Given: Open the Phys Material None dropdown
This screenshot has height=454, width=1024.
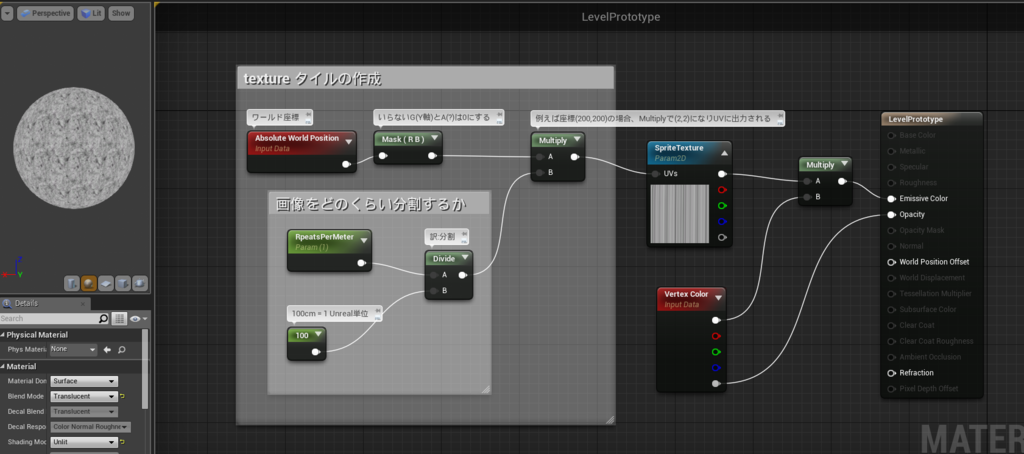Looking at the screenshot, I should 73,349.
